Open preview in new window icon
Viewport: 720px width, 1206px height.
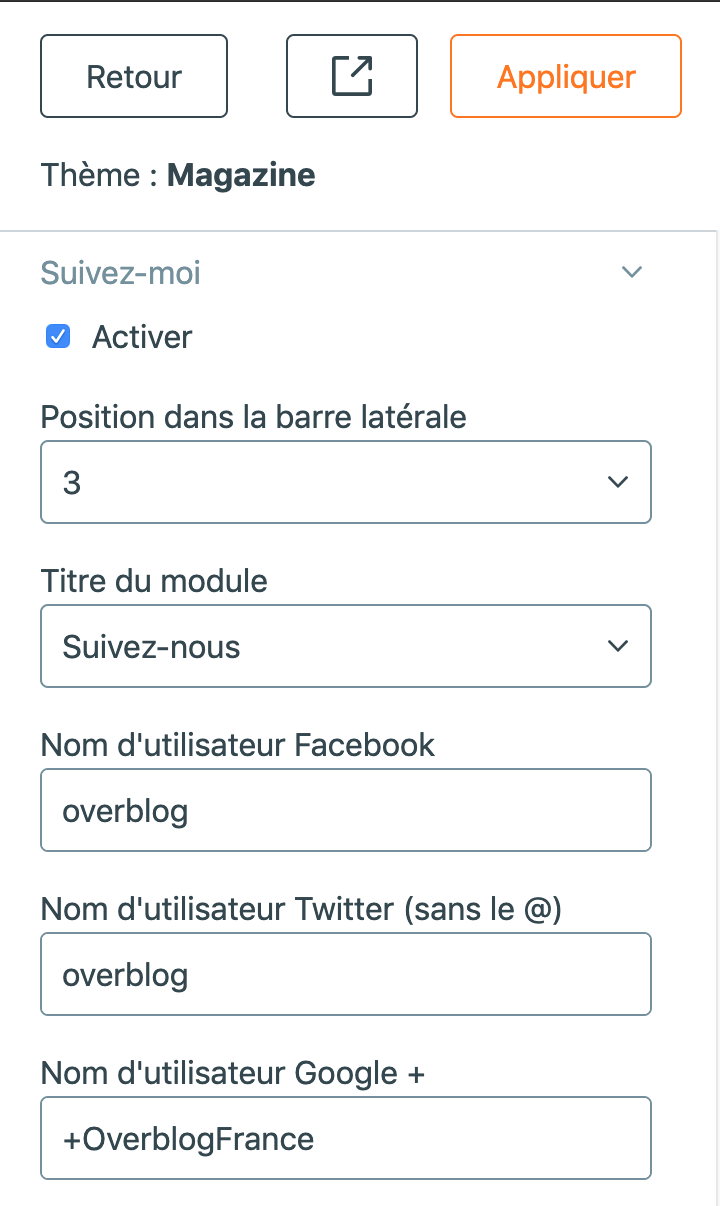point(352,76)
